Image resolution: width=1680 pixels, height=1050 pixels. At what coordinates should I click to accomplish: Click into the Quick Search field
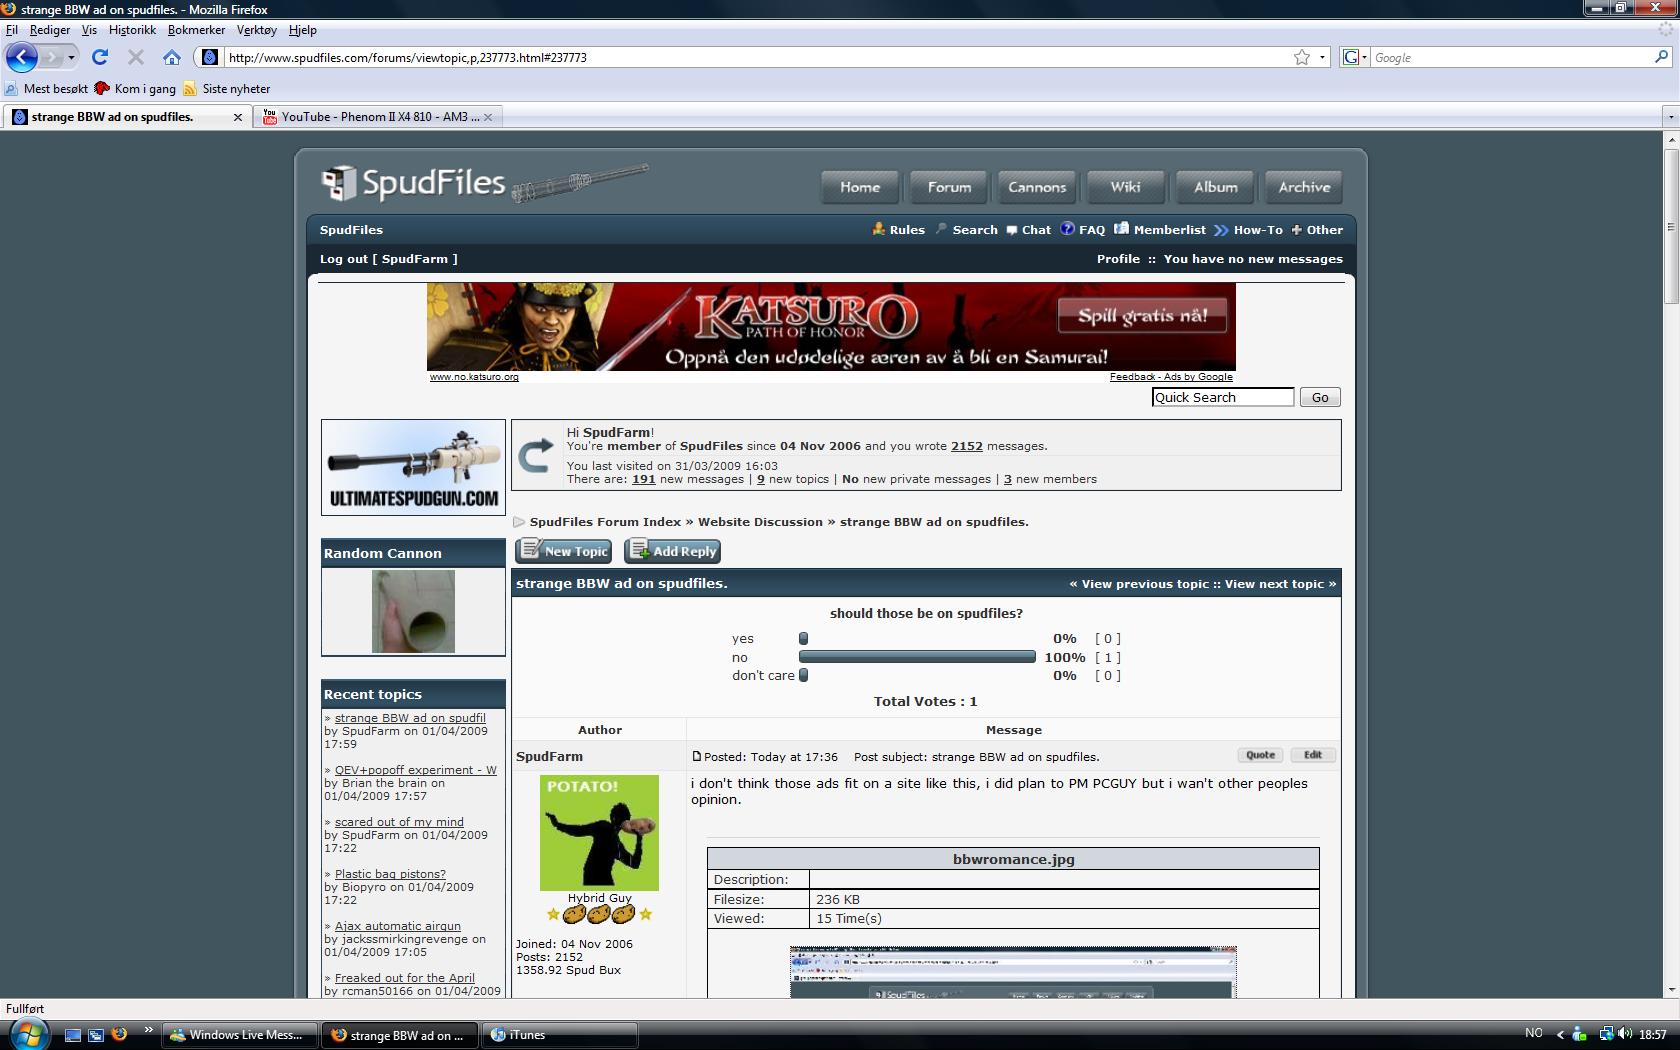coord(1222,397)
